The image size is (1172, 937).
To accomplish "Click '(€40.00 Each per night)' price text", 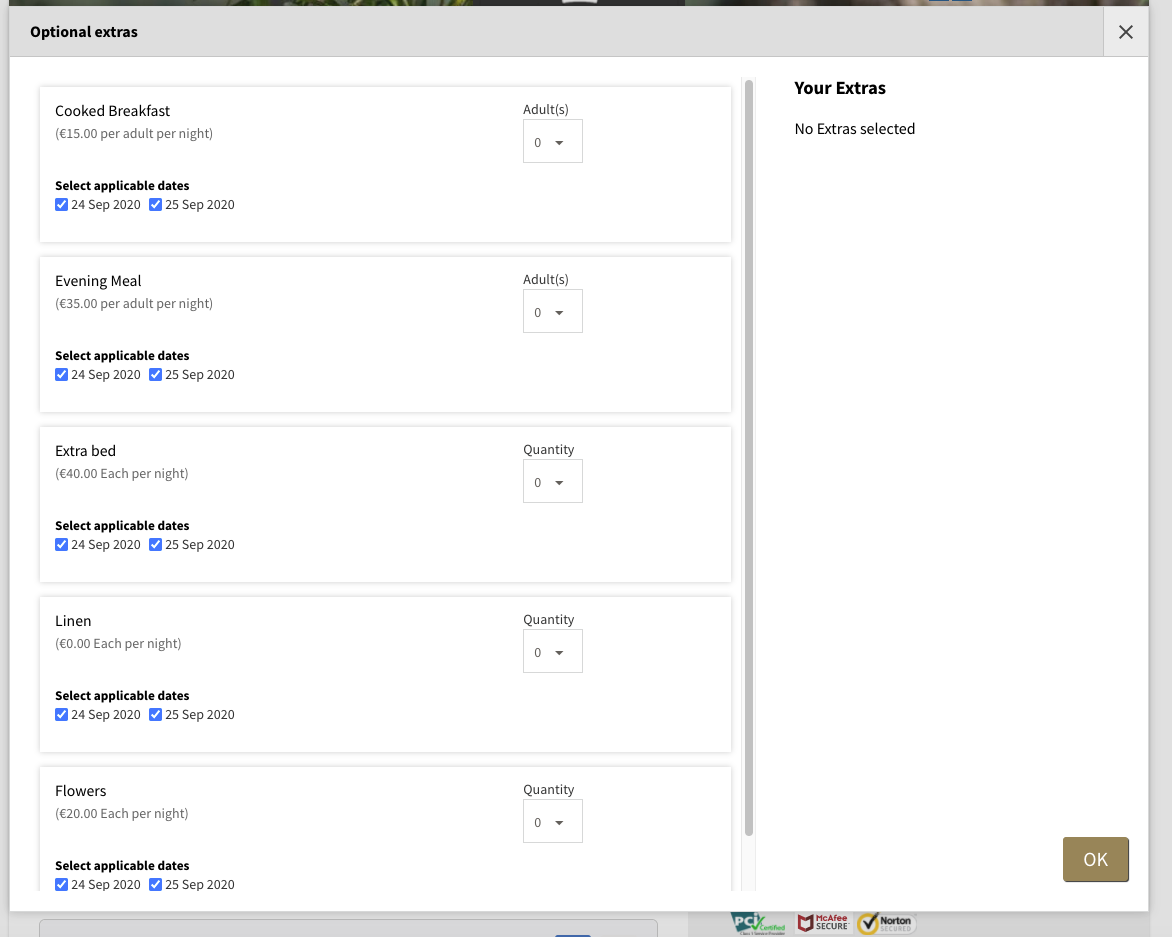I will click(122, 474).
